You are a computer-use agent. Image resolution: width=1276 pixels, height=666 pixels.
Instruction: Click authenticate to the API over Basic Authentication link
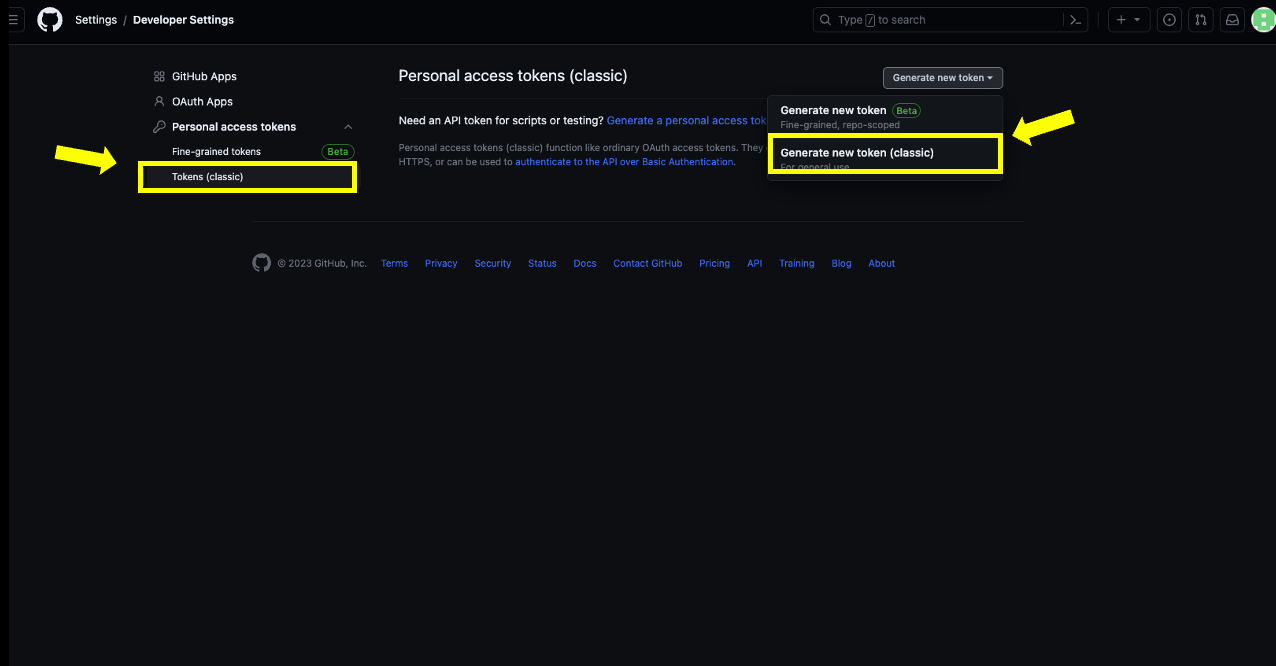pos(624,162)
